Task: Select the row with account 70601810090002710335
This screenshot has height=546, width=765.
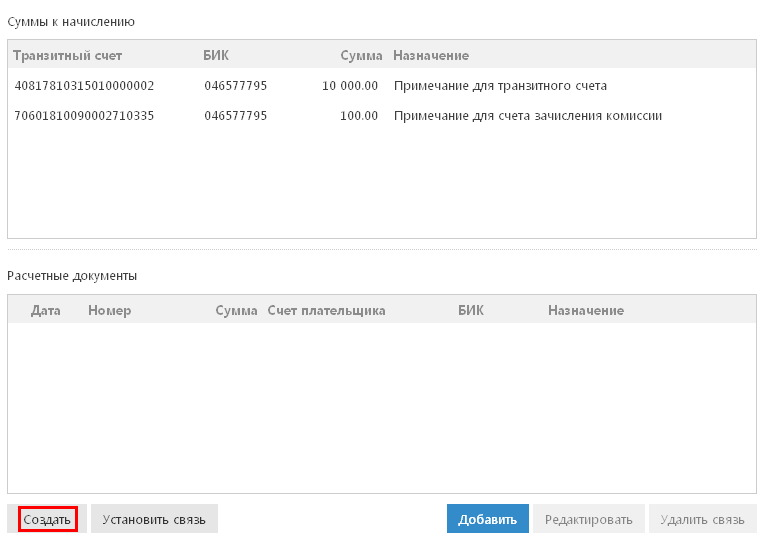Action: click(382, 116)
